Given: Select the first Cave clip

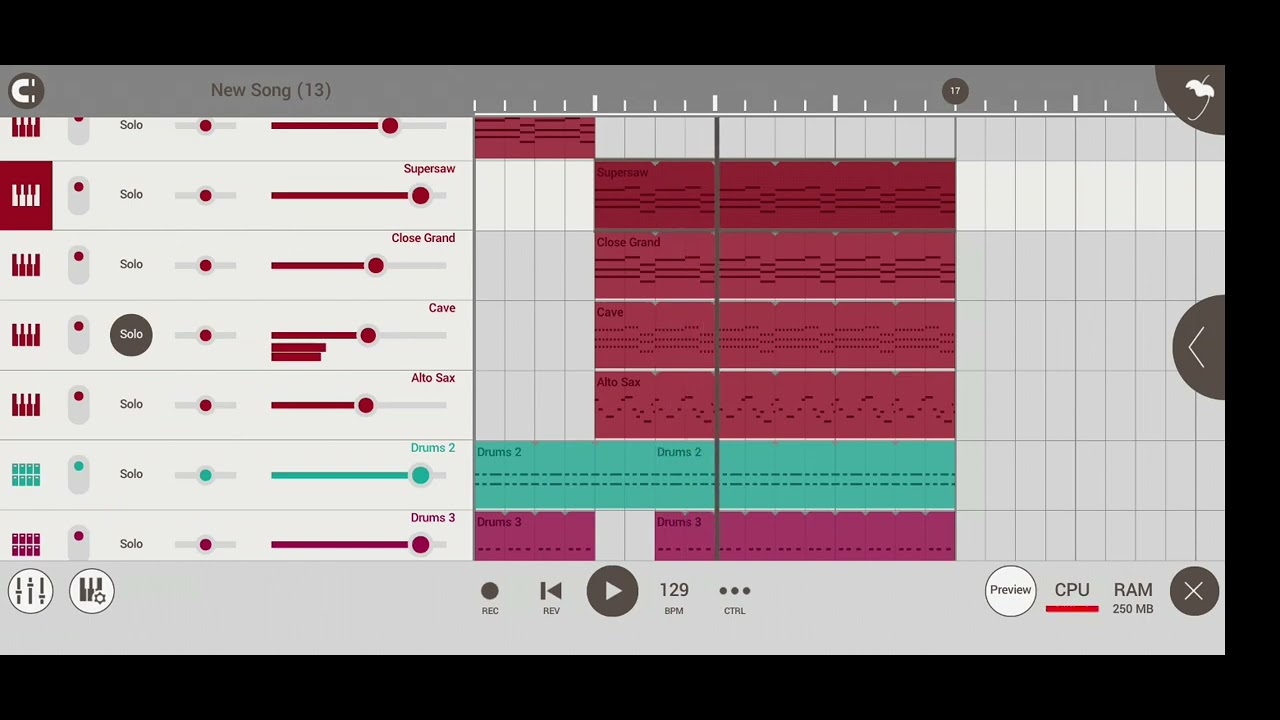Looking at the screenshot, I should click(655, 336).
